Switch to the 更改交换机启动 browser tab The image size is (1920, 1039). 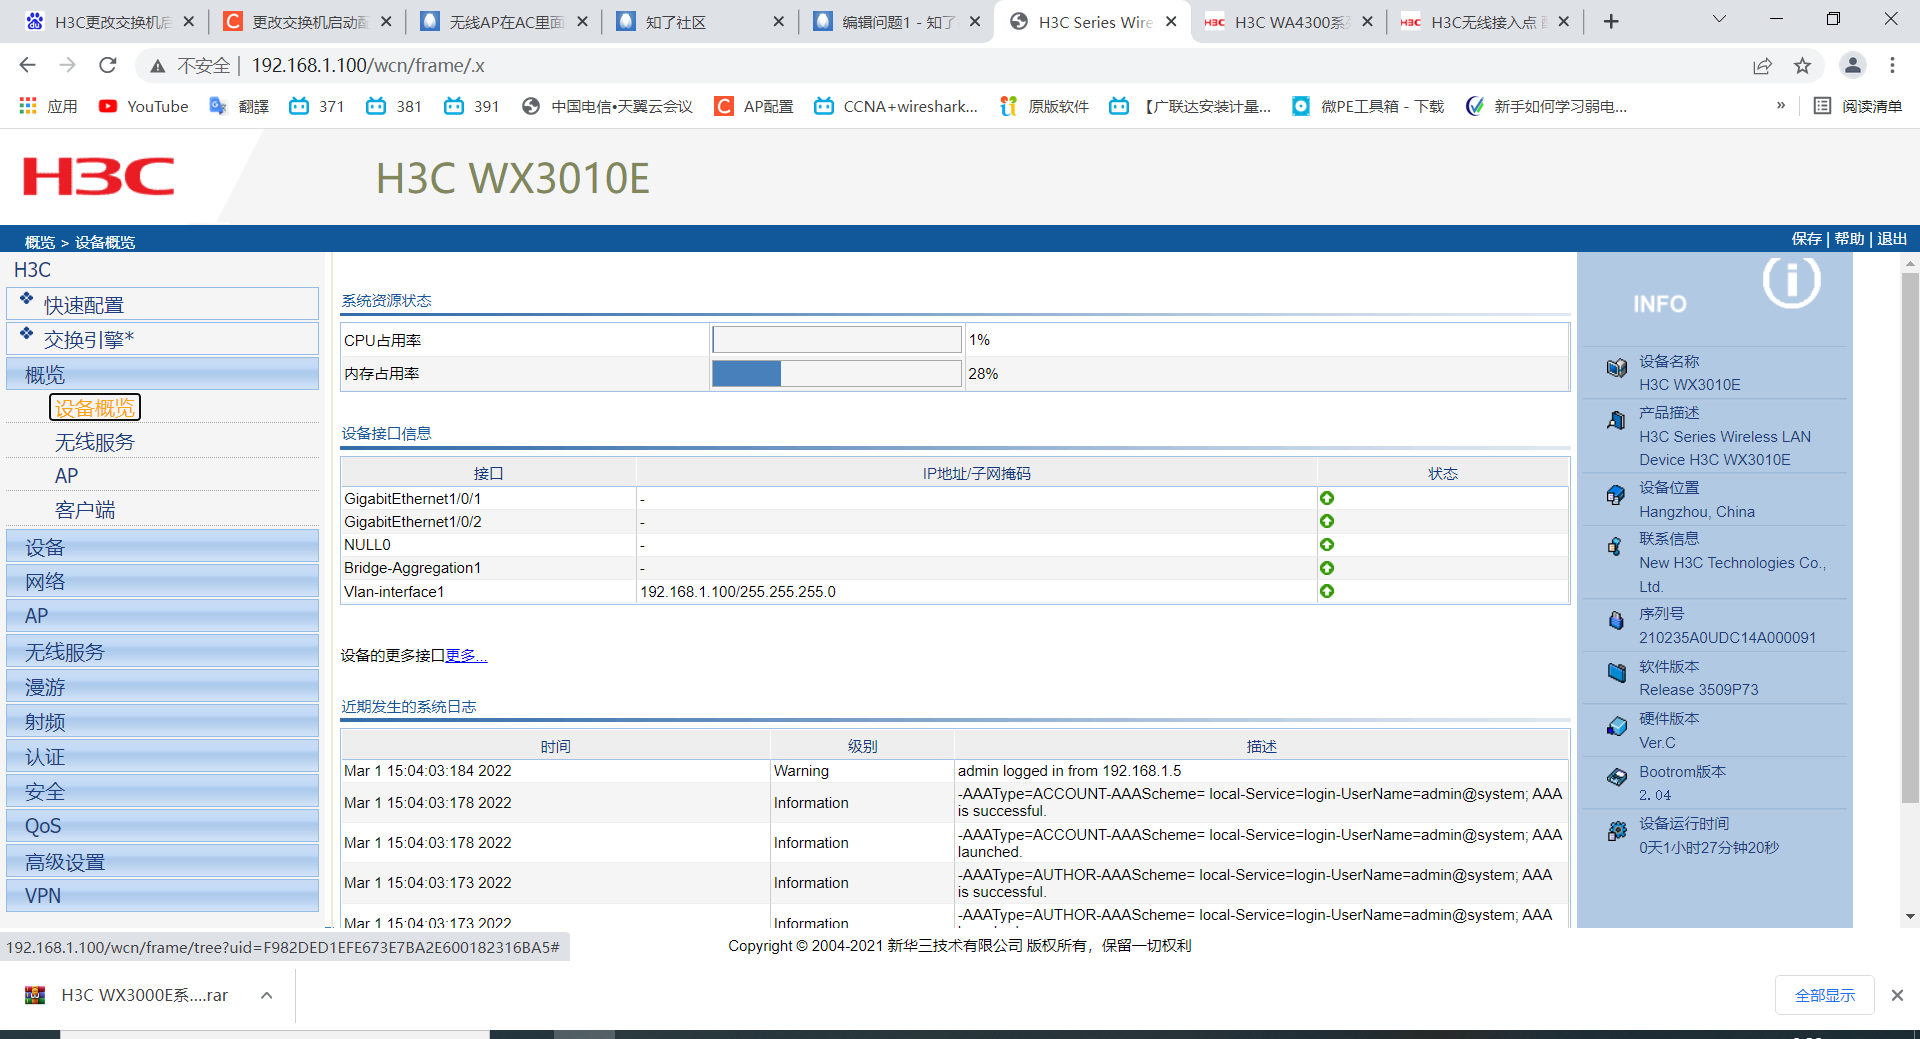(x=308, y=22)
